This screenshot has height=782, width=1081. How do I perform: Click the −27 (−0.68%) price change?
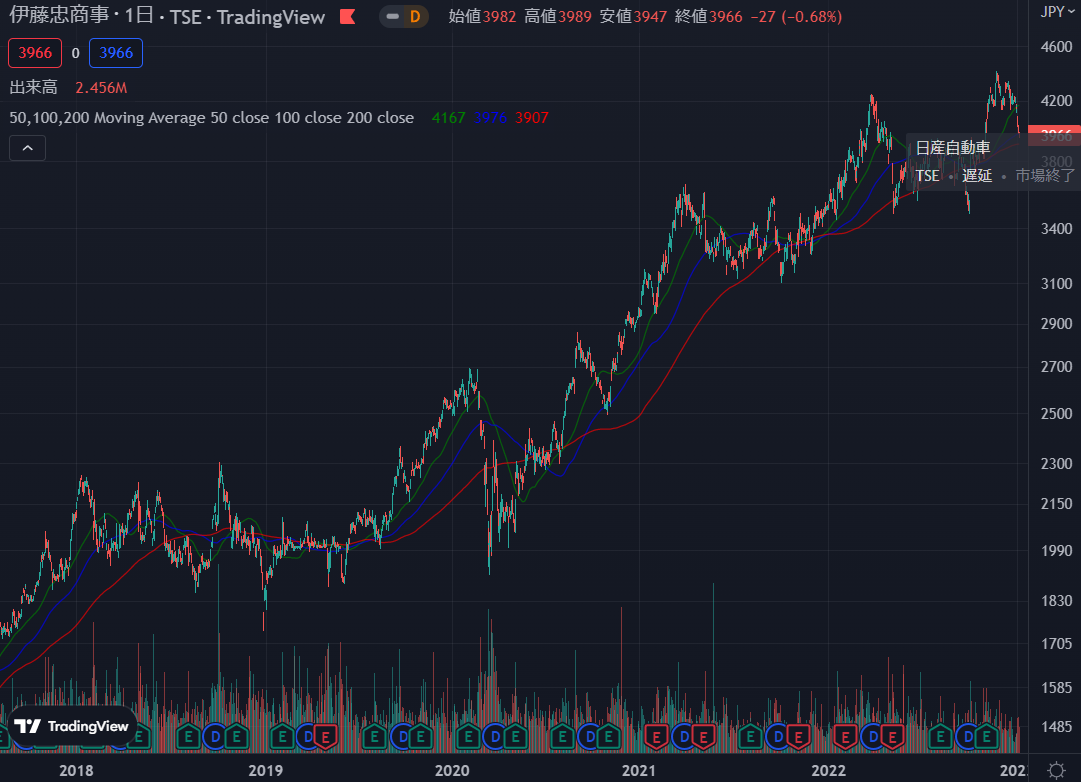(x=796, y=17)
